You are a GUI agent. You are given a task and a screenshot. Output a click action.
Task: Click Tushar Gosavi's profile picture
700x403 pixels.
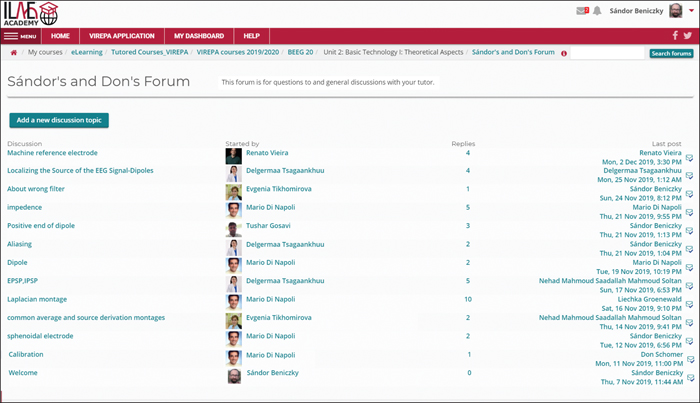point(233,229)
